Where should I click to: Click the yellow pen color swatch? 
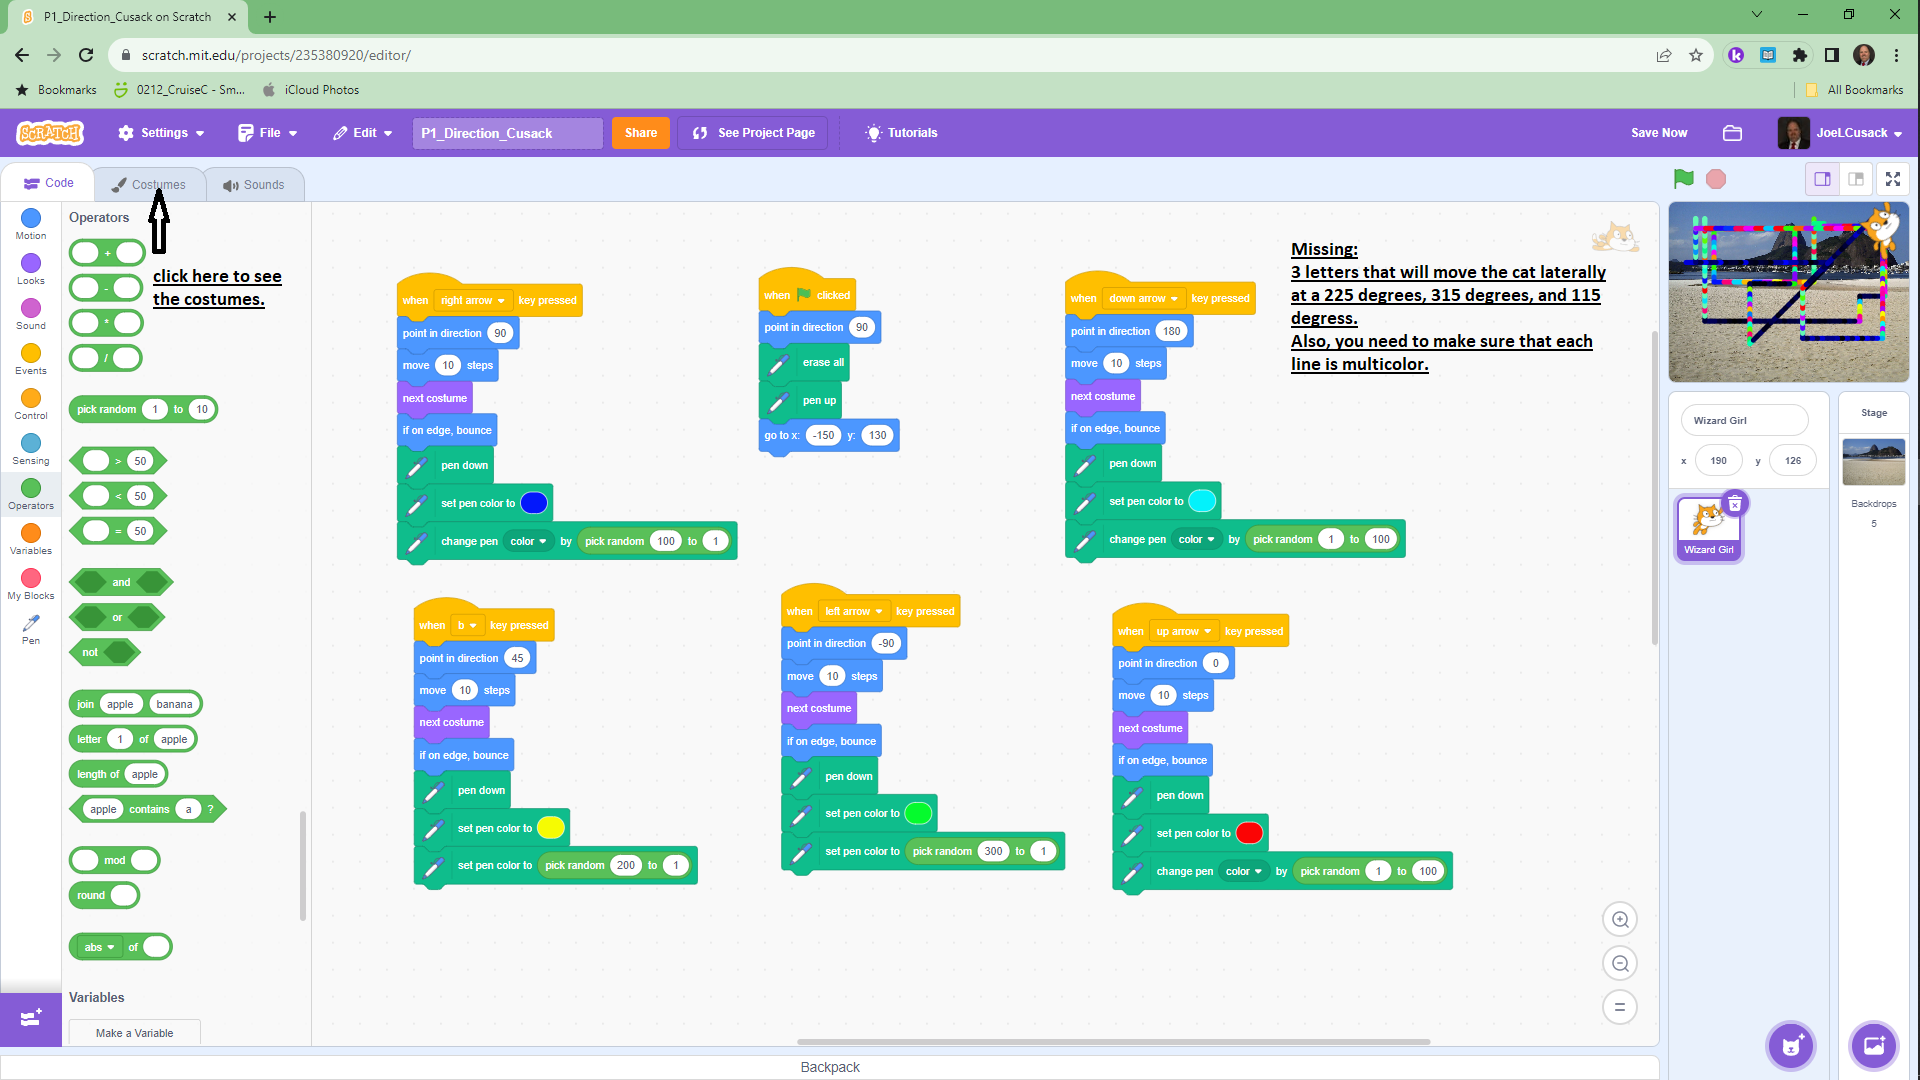click(551, 828)
